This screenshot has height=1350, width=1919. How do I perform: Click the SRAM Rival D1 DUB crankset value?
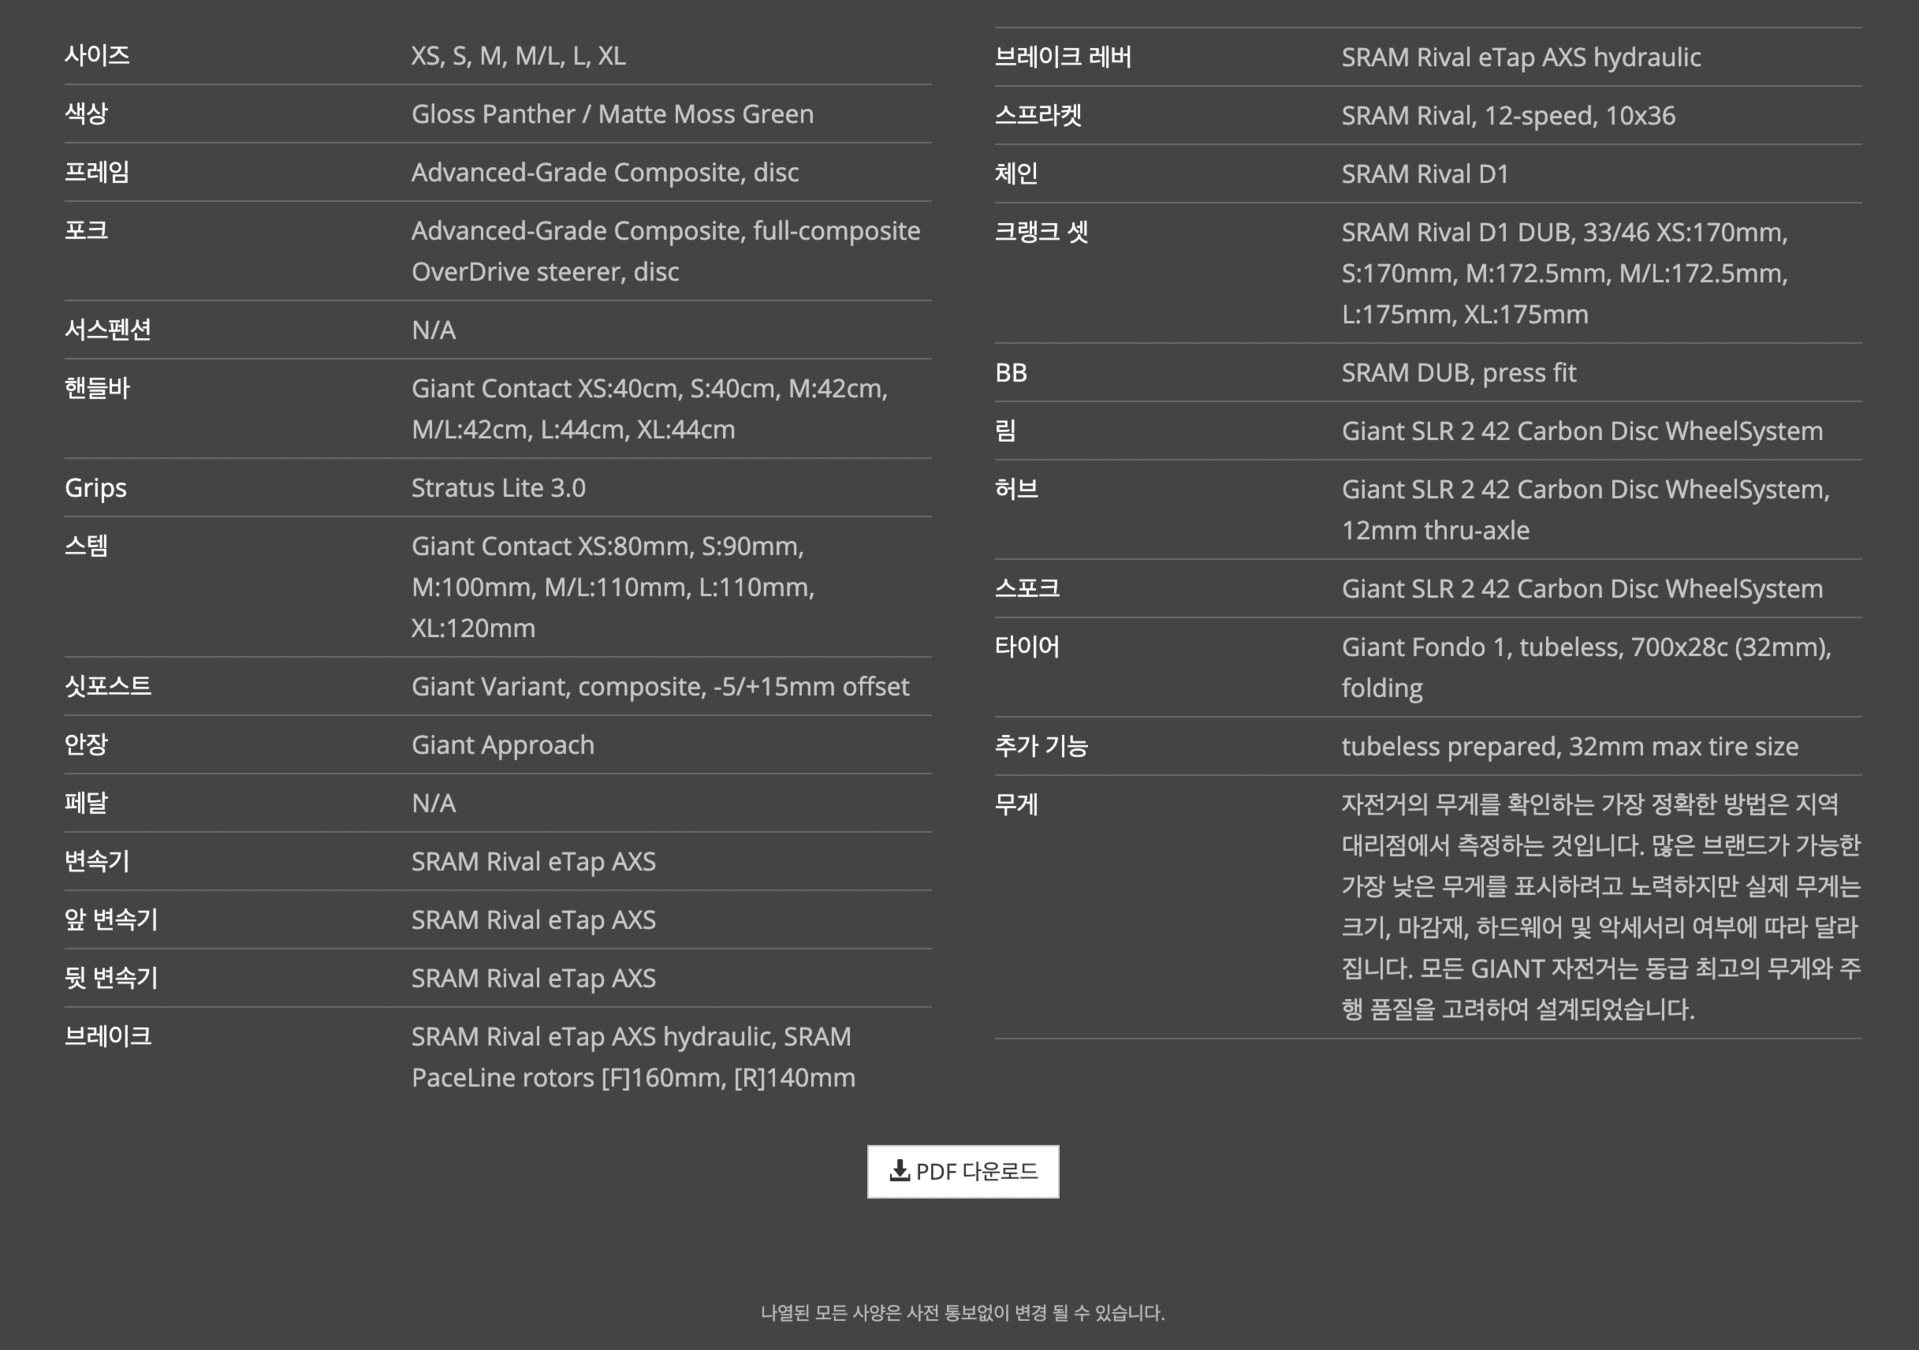pos(1565,273)
